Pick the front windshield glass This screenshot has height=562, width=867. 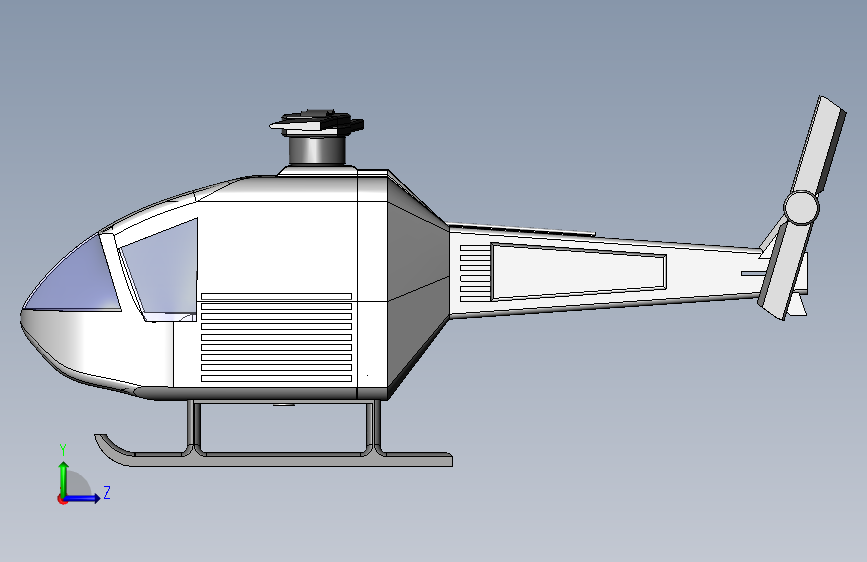point(72,273)
